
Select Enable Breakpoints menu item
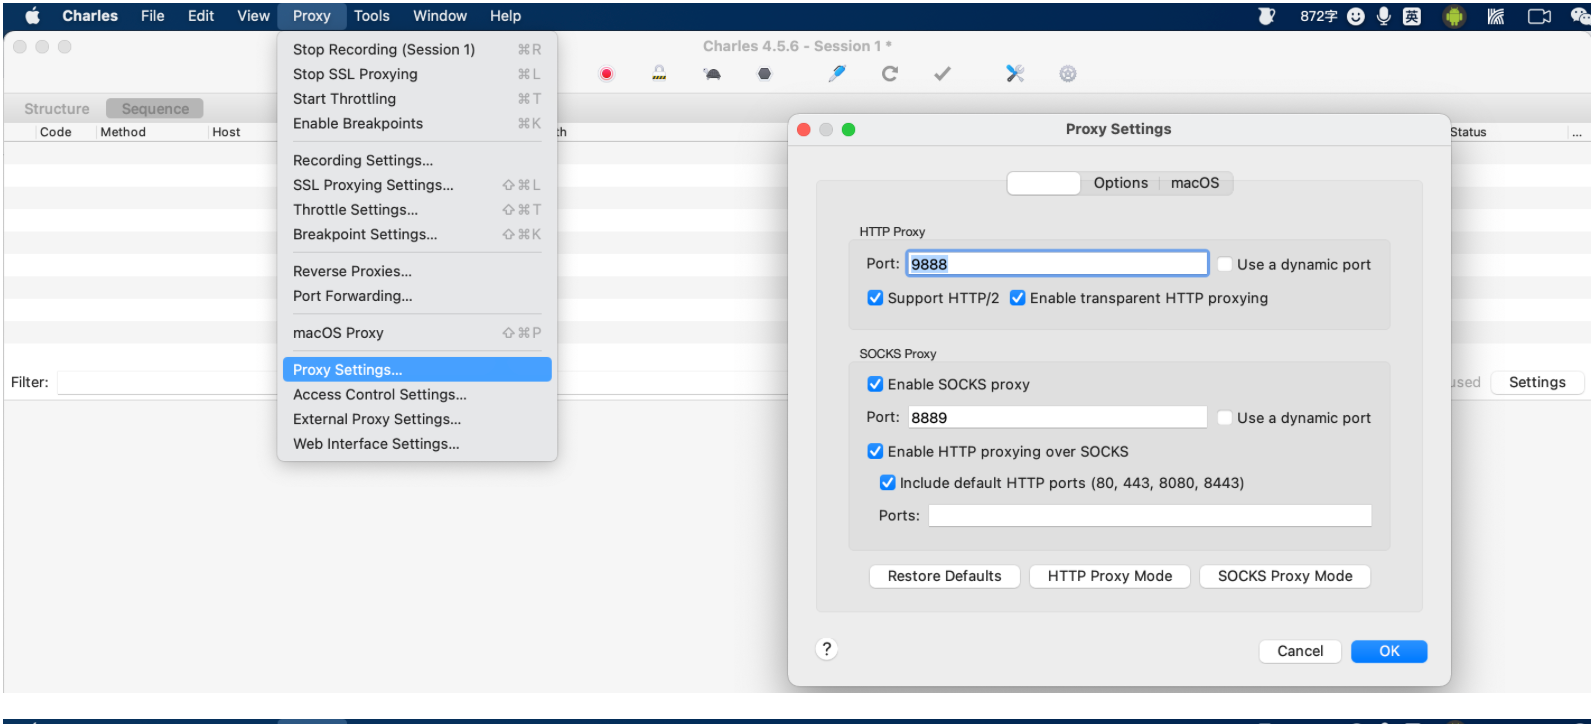click(417, 124)
